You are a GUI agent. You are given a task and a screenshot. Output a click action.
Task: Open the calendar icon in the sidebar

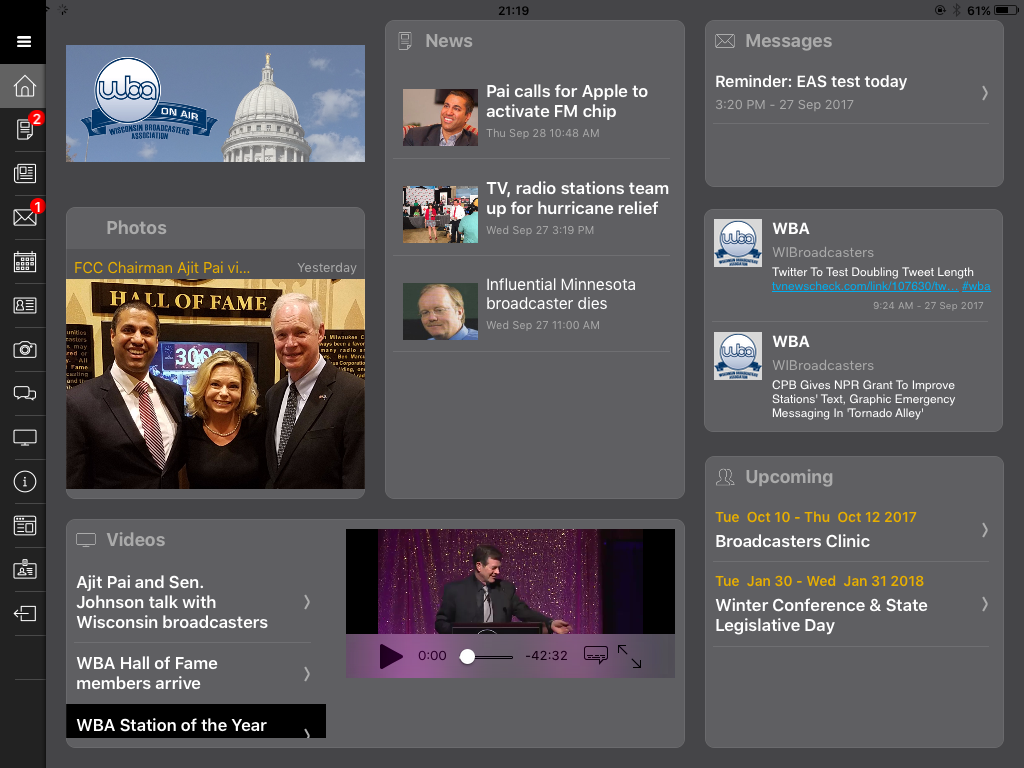pyautogui.click(x=24, y=262)
